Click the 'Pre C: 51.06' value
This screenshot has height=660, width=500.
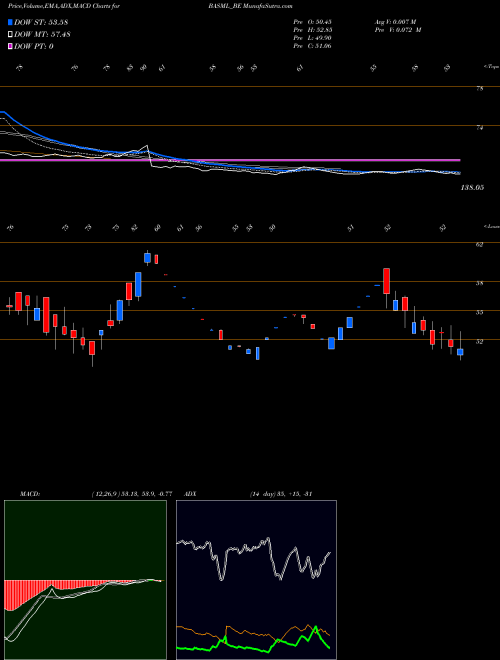click(x=312, y=46)
